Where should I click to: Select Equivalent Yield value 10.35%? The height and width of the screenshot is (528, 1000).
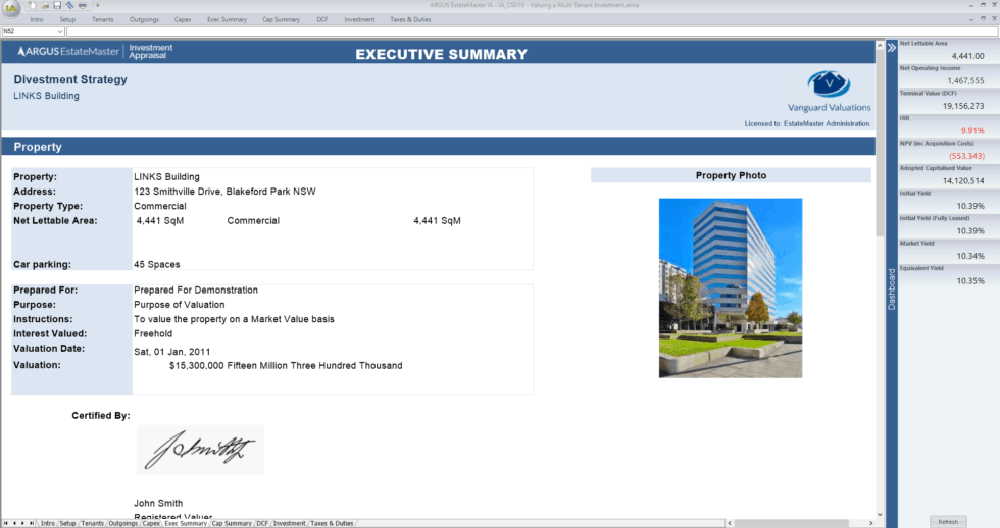(x=971, y=281)
